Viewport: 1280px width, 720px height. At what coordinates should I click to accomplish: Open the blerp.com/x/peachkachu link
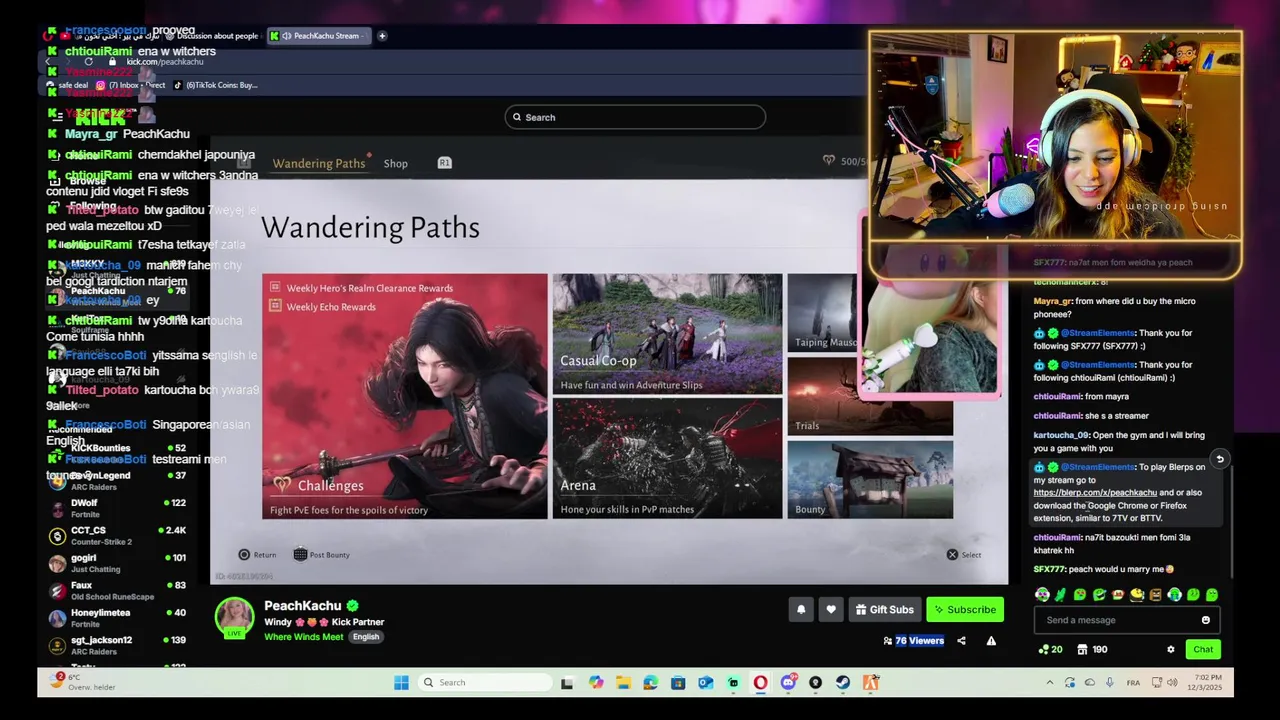[1095, 492]
